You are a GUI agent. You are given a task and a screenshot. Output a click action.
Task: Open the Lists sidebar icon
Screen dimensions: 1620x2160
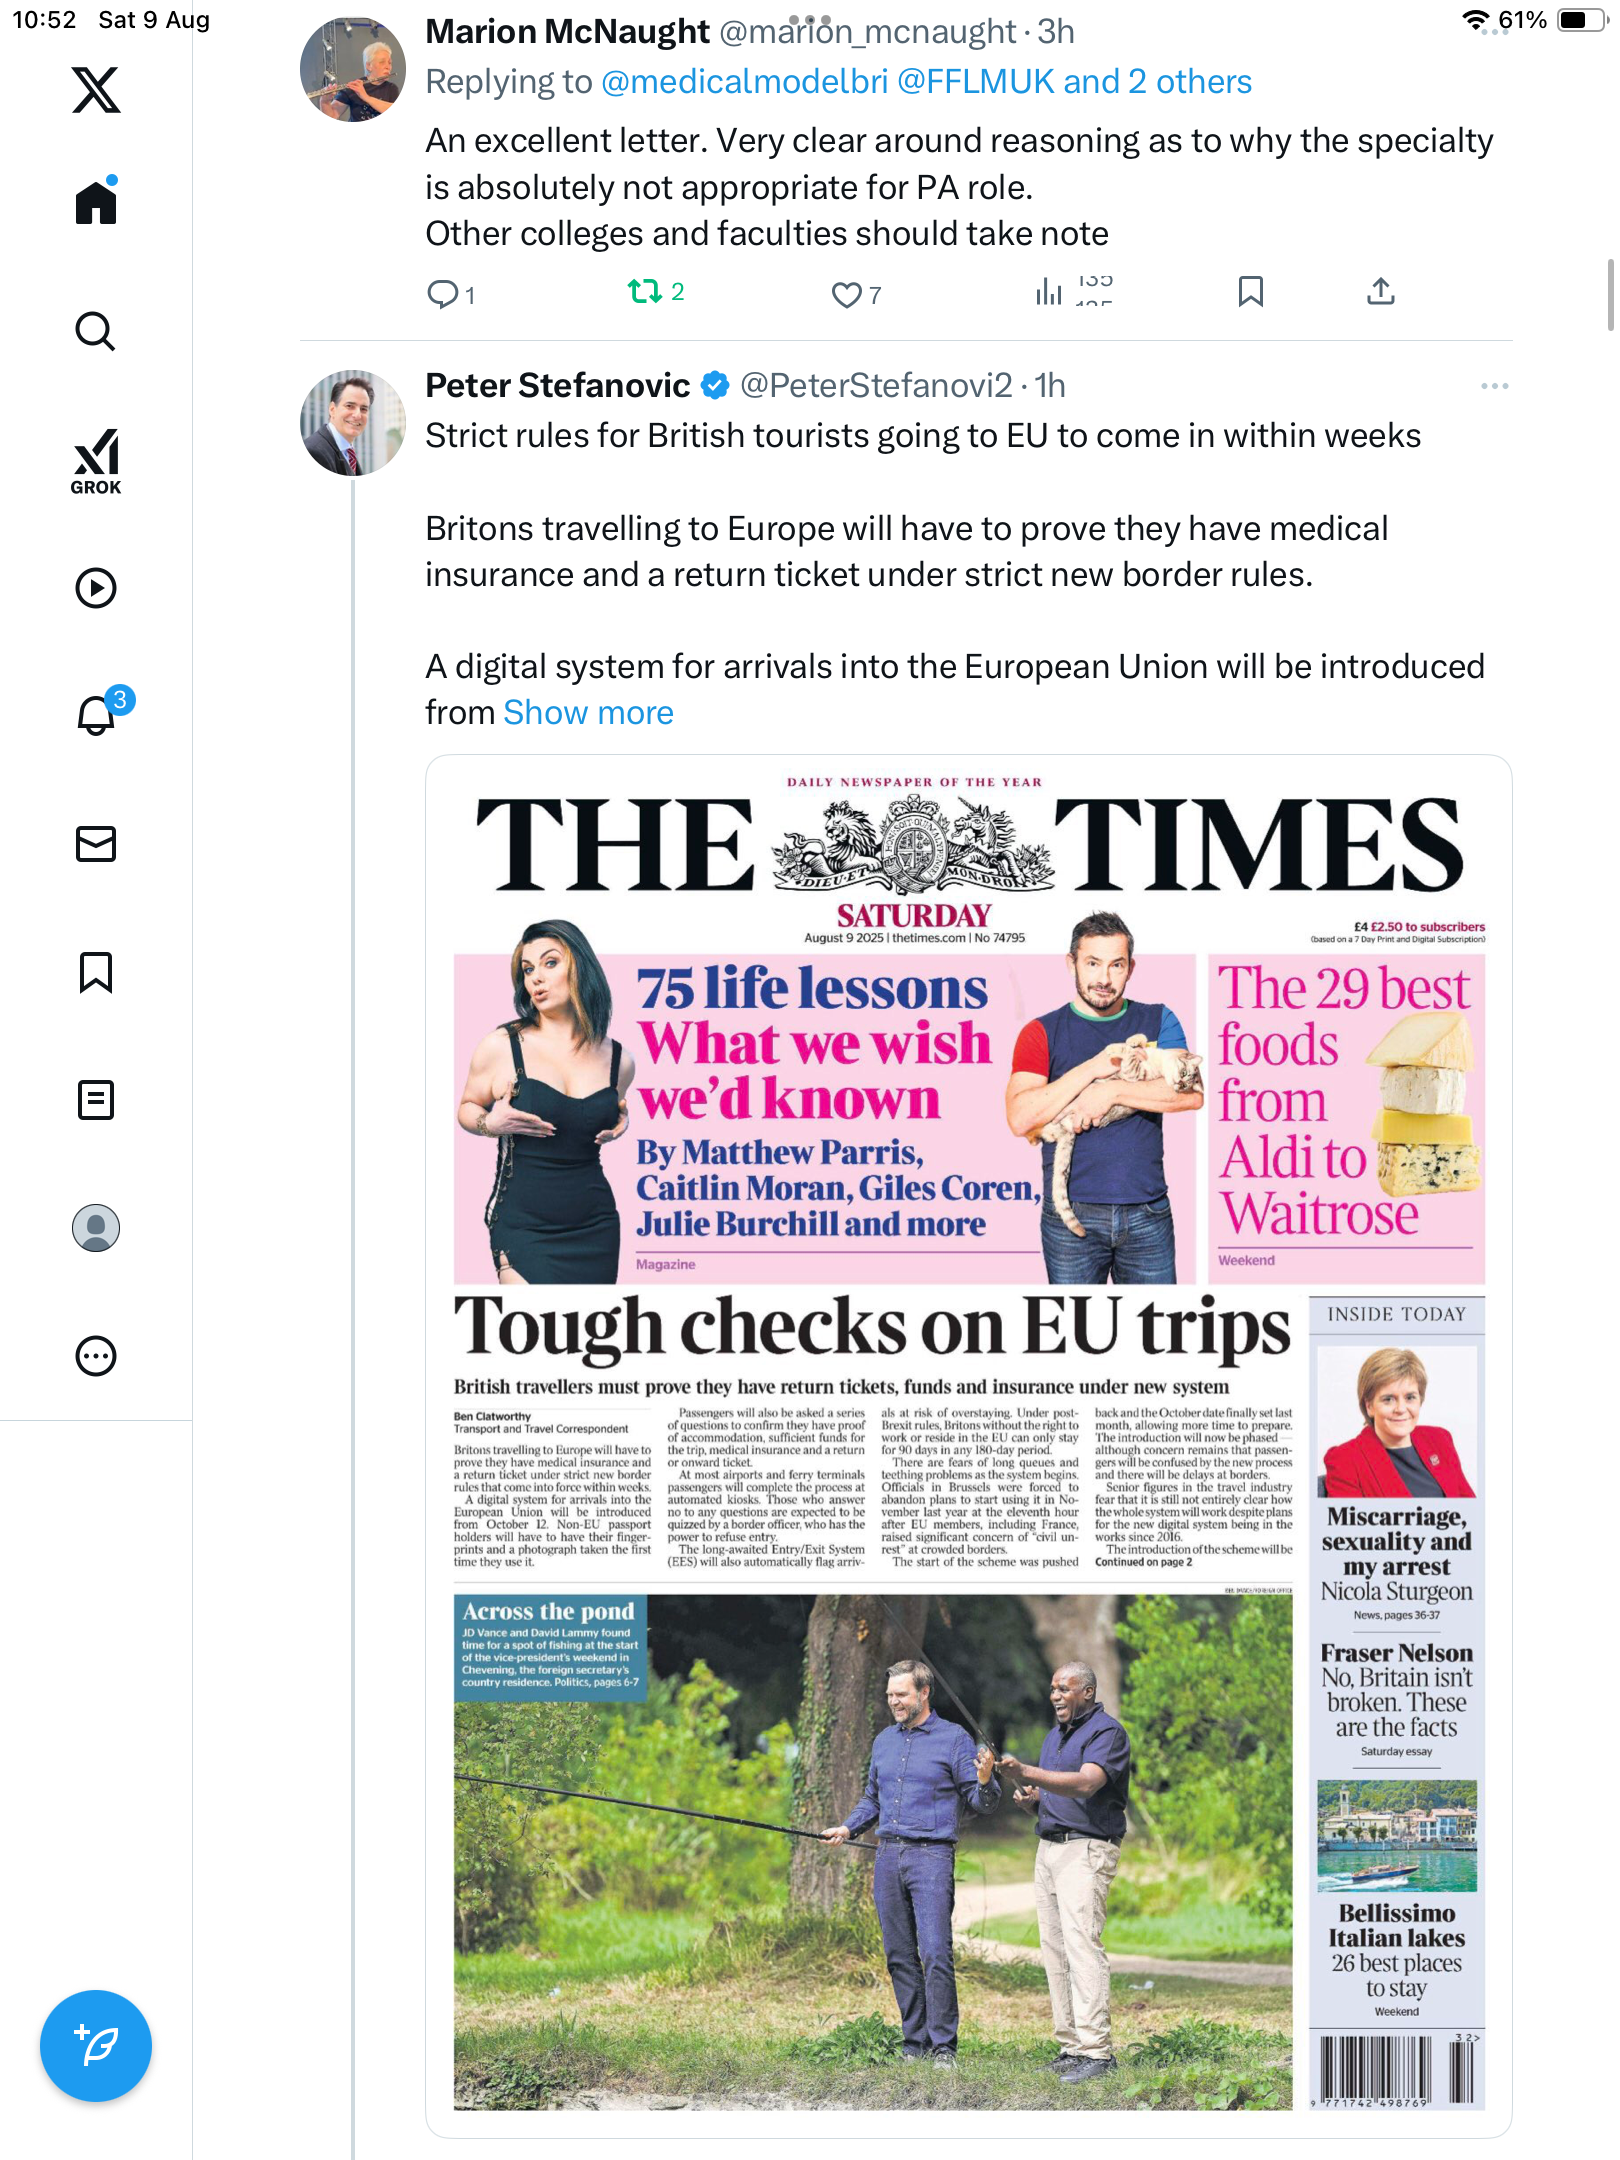click(96, 1100)
